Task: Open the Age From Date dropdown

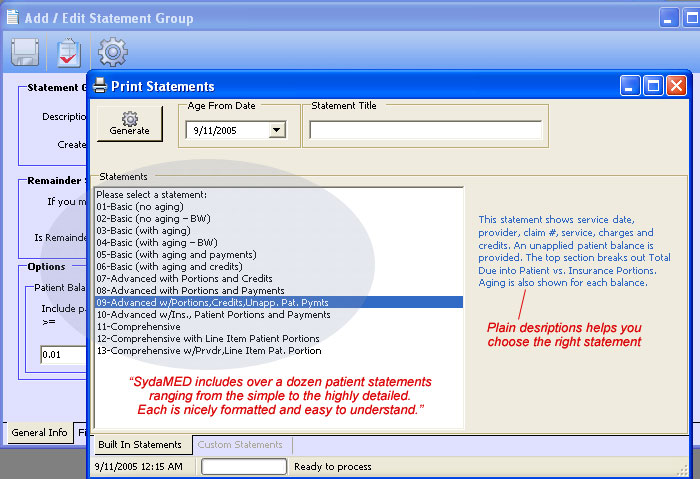Action: tap(277, 129)
